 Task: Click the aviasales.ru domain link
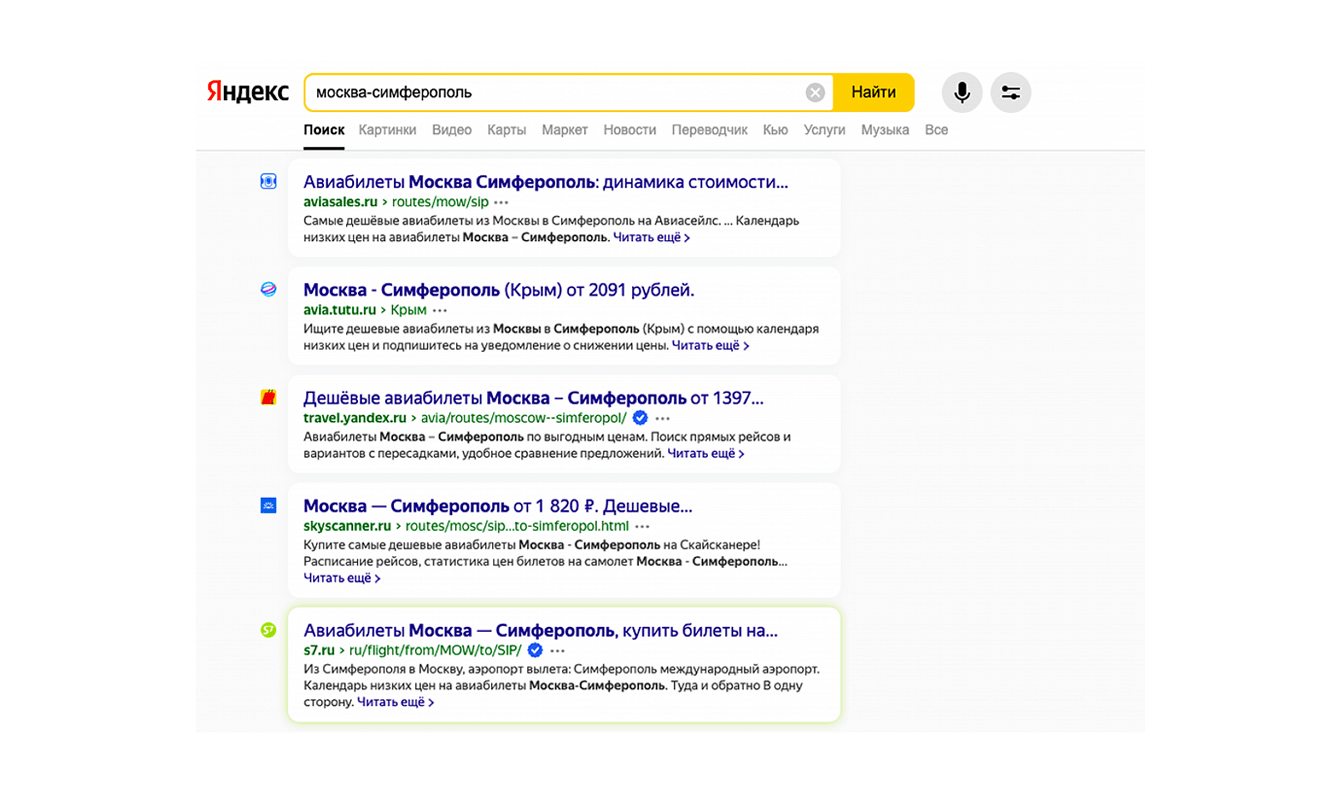(x=341, y=202)
